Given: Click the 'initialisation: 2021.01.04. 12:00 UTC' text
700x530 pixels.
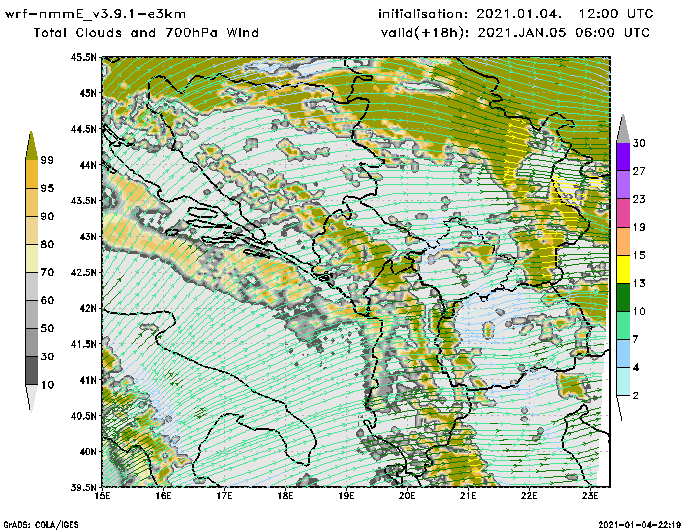Looking at the screenshot, I should (x=516, y=14).
